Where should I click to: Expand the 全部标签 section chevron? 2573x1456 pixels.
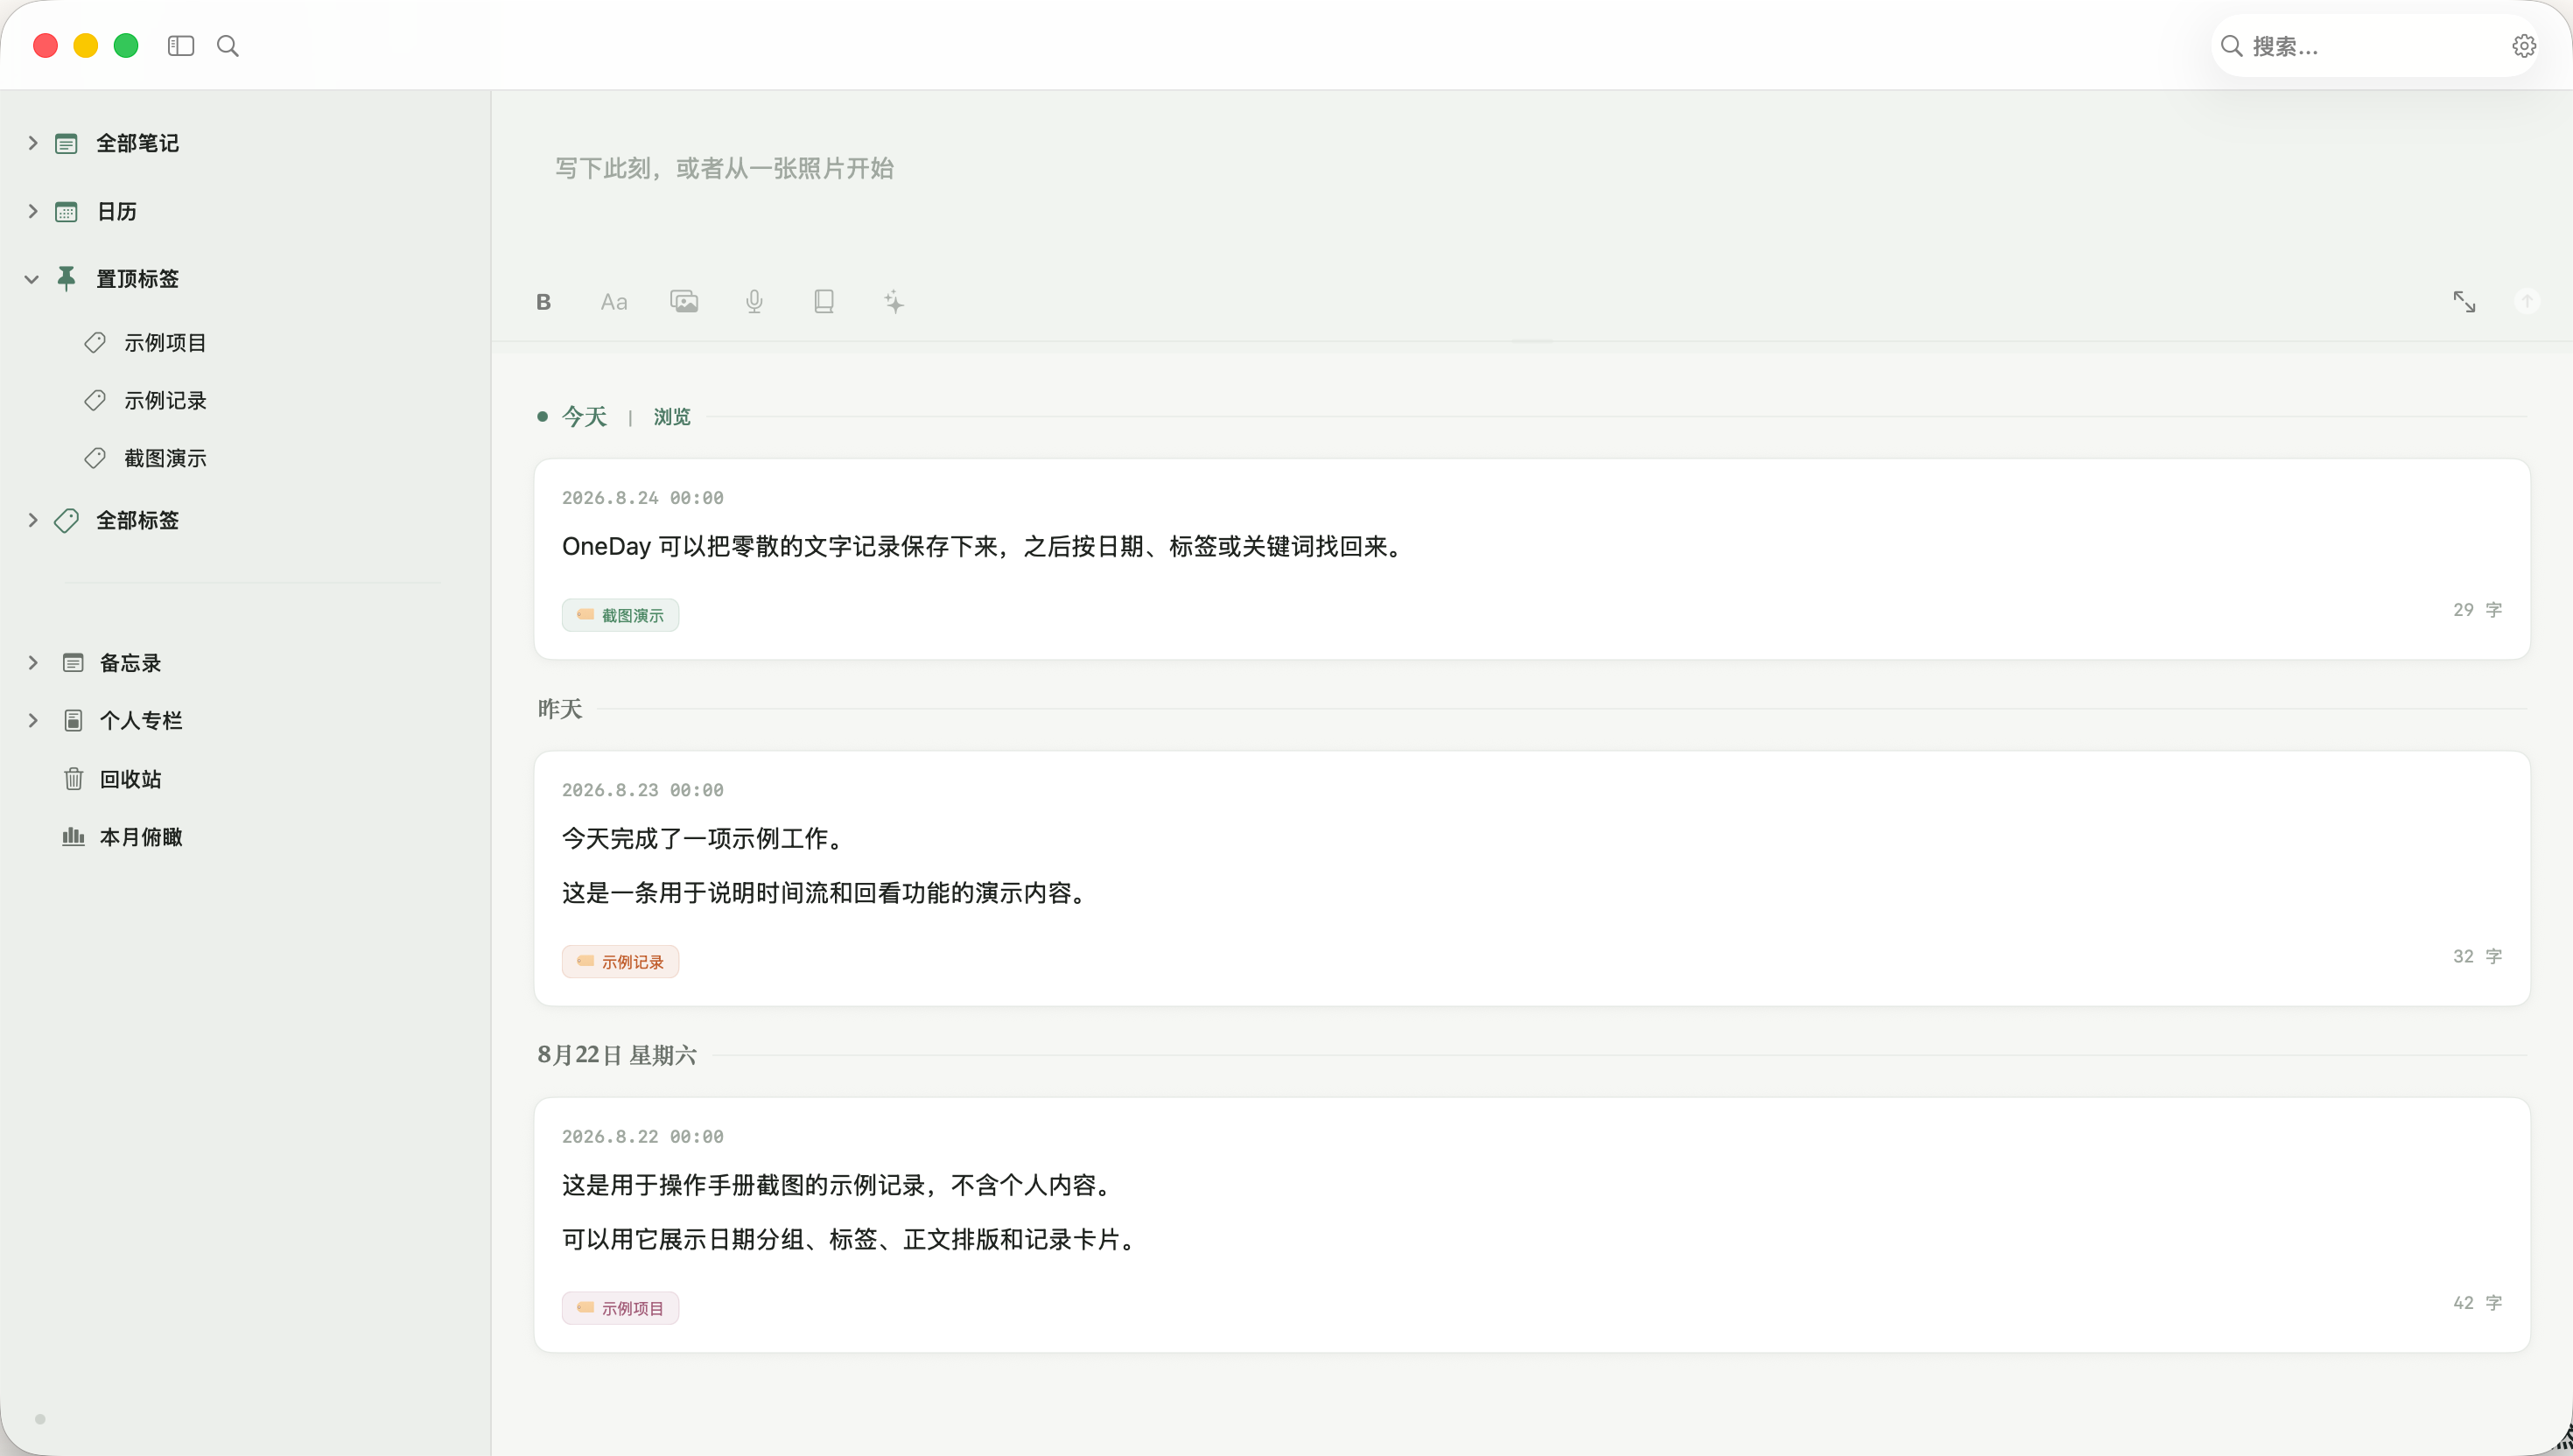click(x=33, y=520)
